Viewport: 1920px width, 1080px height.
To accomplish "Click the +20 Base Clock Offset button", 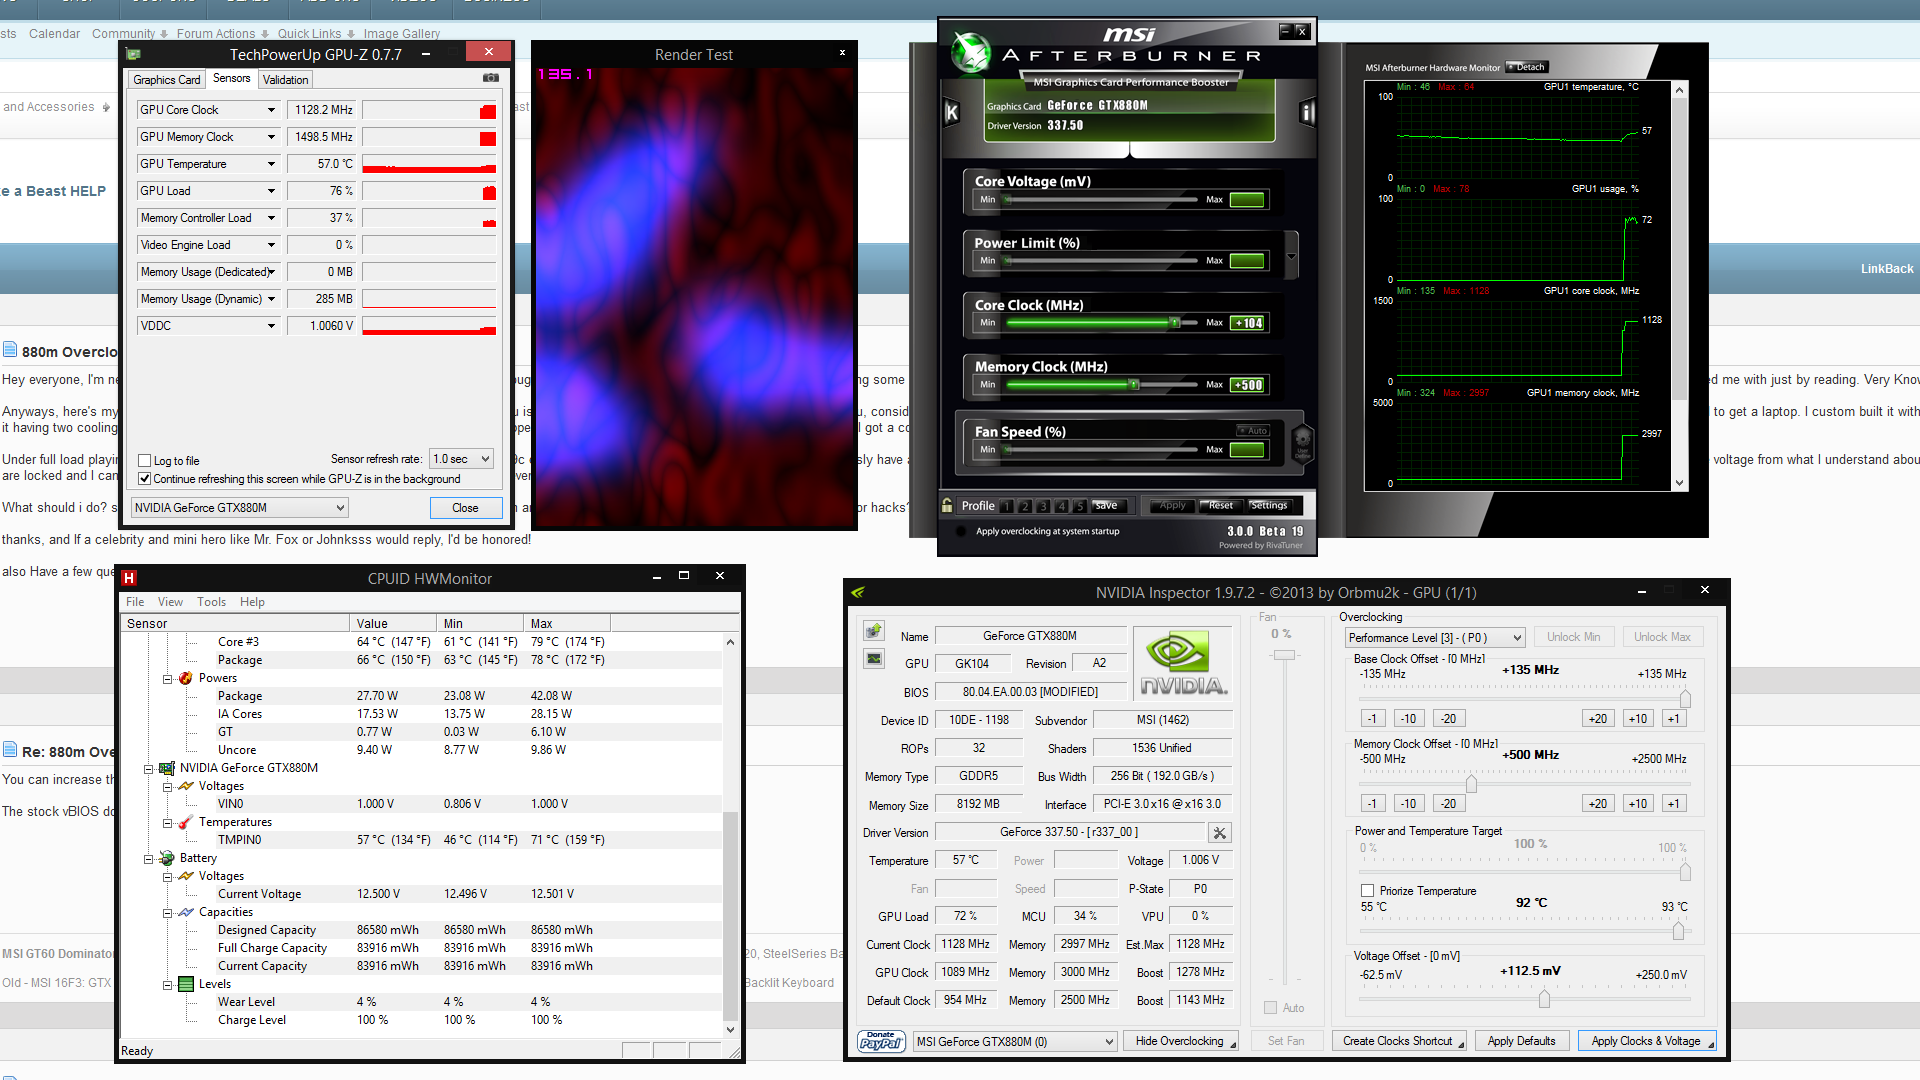I will pyautogui.click(x=1597, y=719).
